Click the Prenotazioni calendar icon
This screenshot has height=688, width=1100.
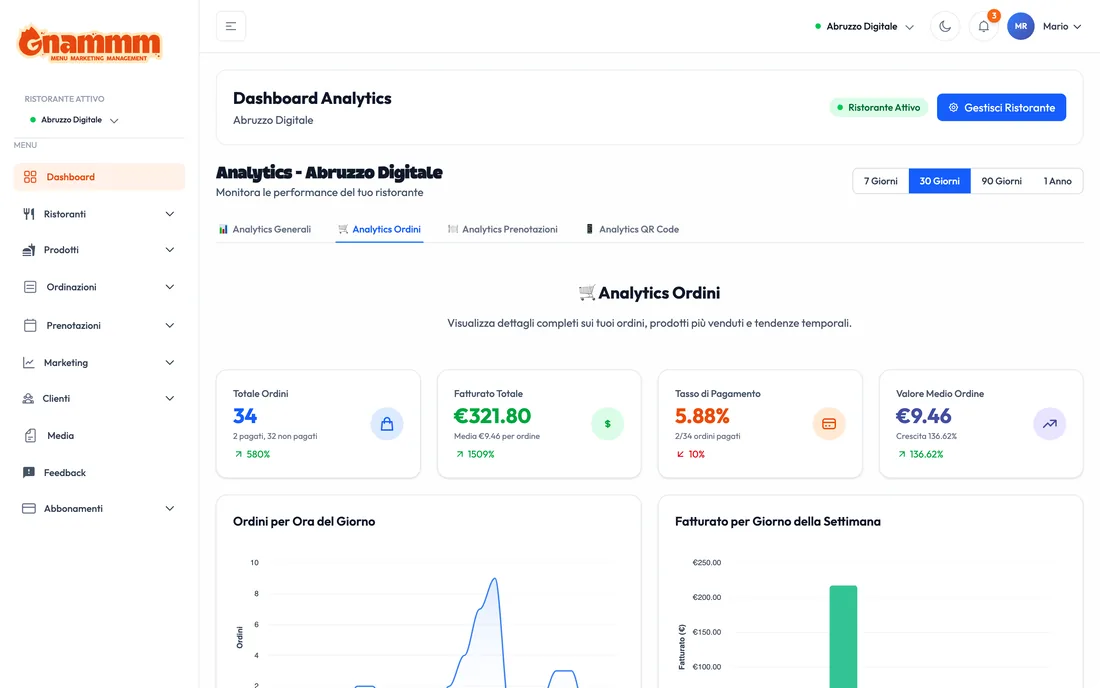tap(30, 325)
